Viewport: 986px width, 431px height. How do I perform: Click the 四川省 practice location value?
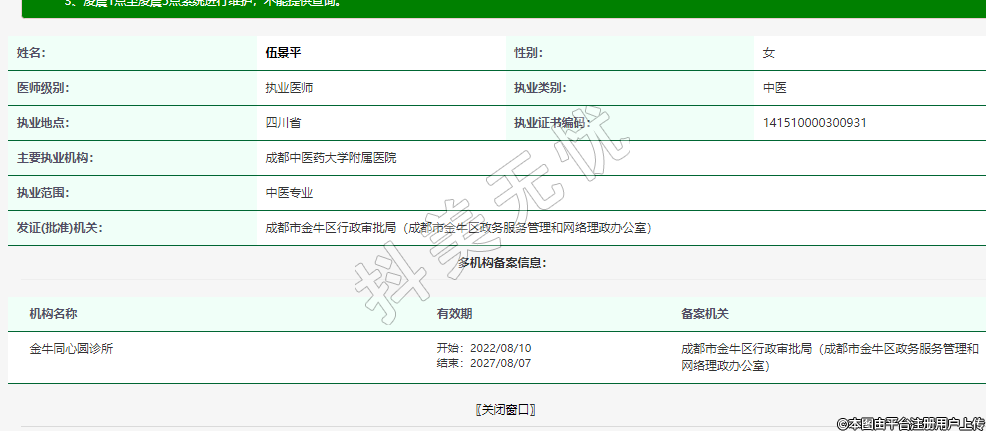[x=283, y=123]
